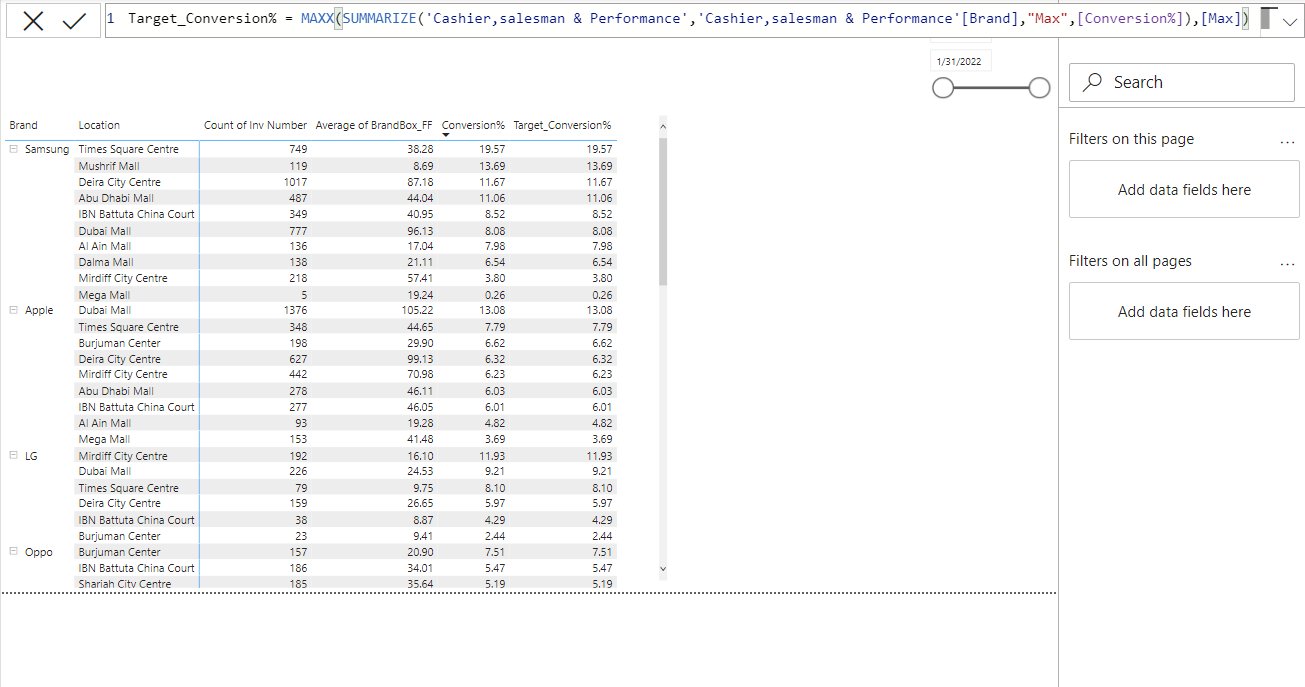Screen dimensions: 1305x687
Task: Click the count value 1017
Action: (x=296, y=182)
